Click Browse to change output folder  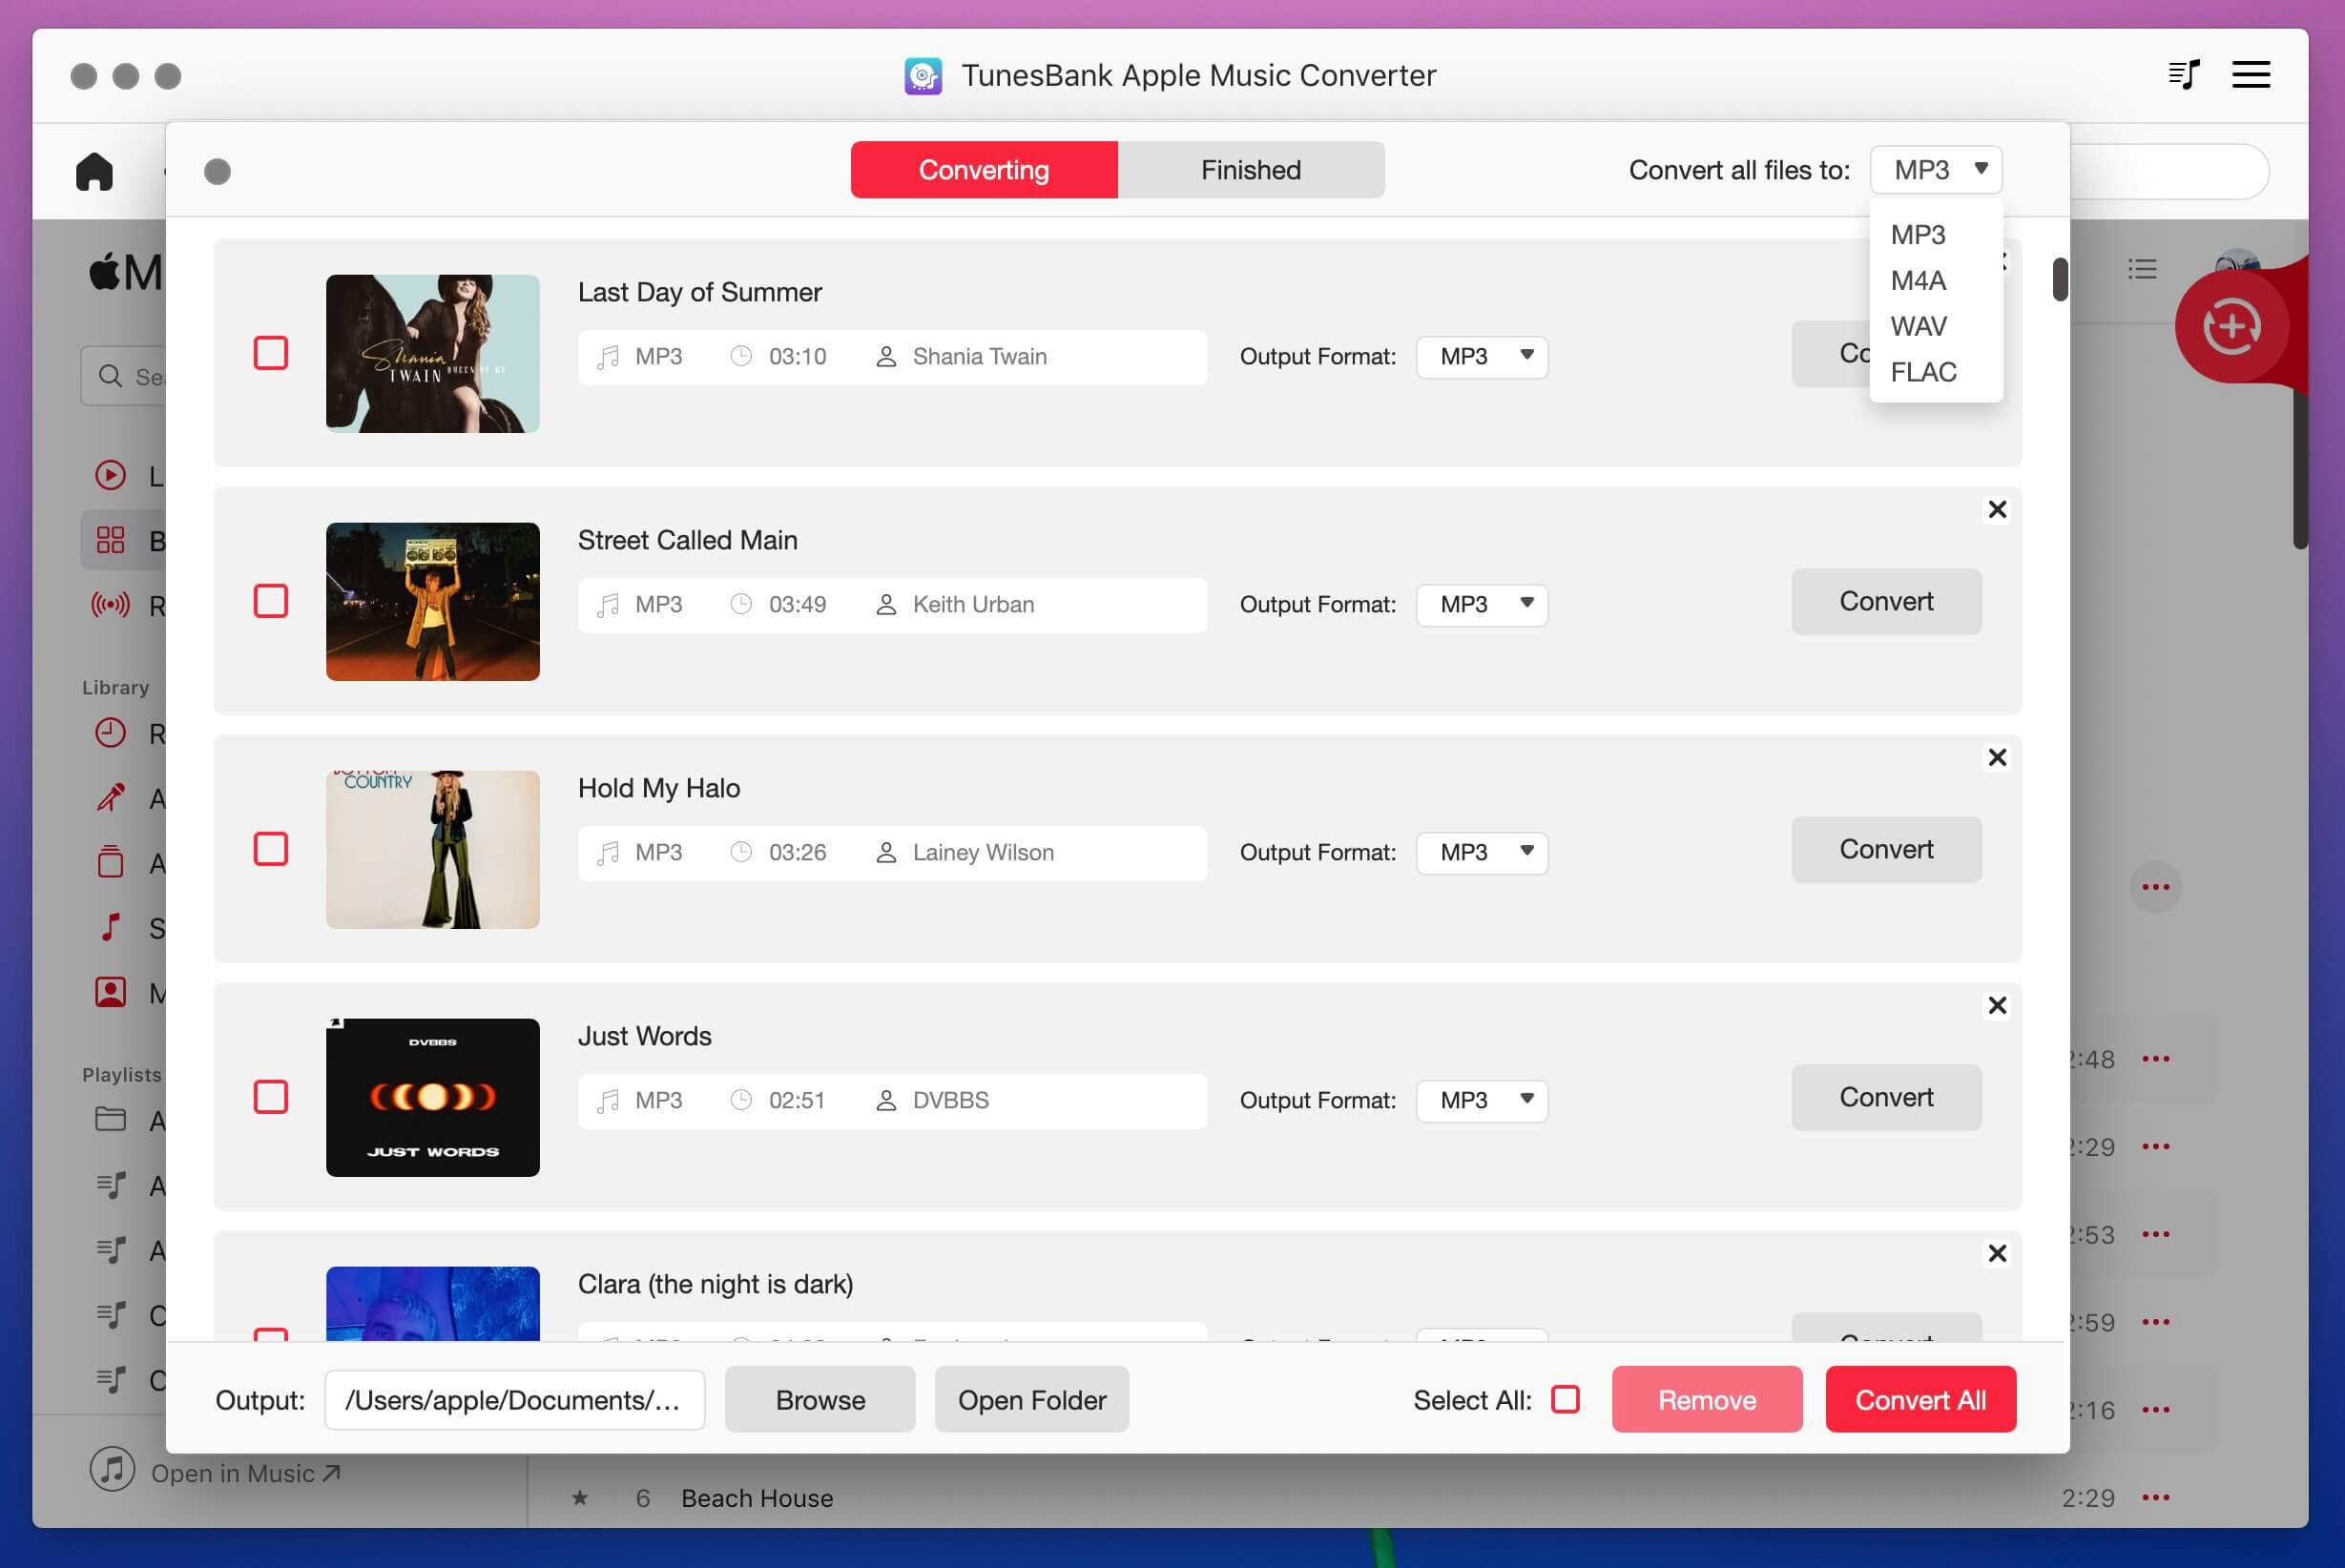click(819, 1398)
